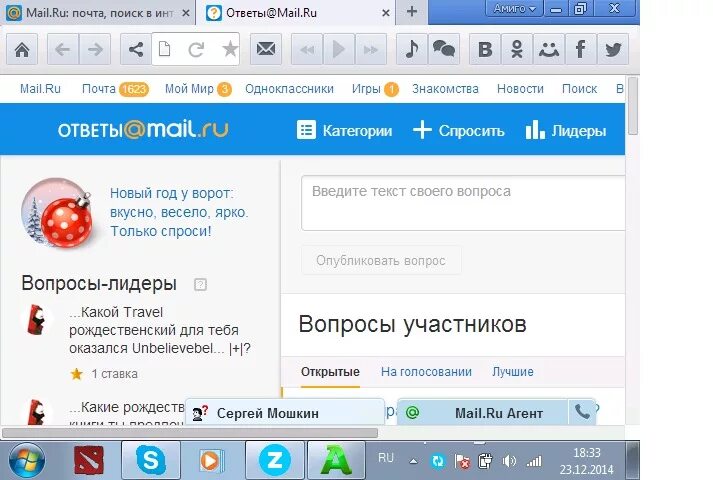Open Почта link with 1623 badge
The width and height of the screenshot is (713, 480).
(x=115, y=89)
